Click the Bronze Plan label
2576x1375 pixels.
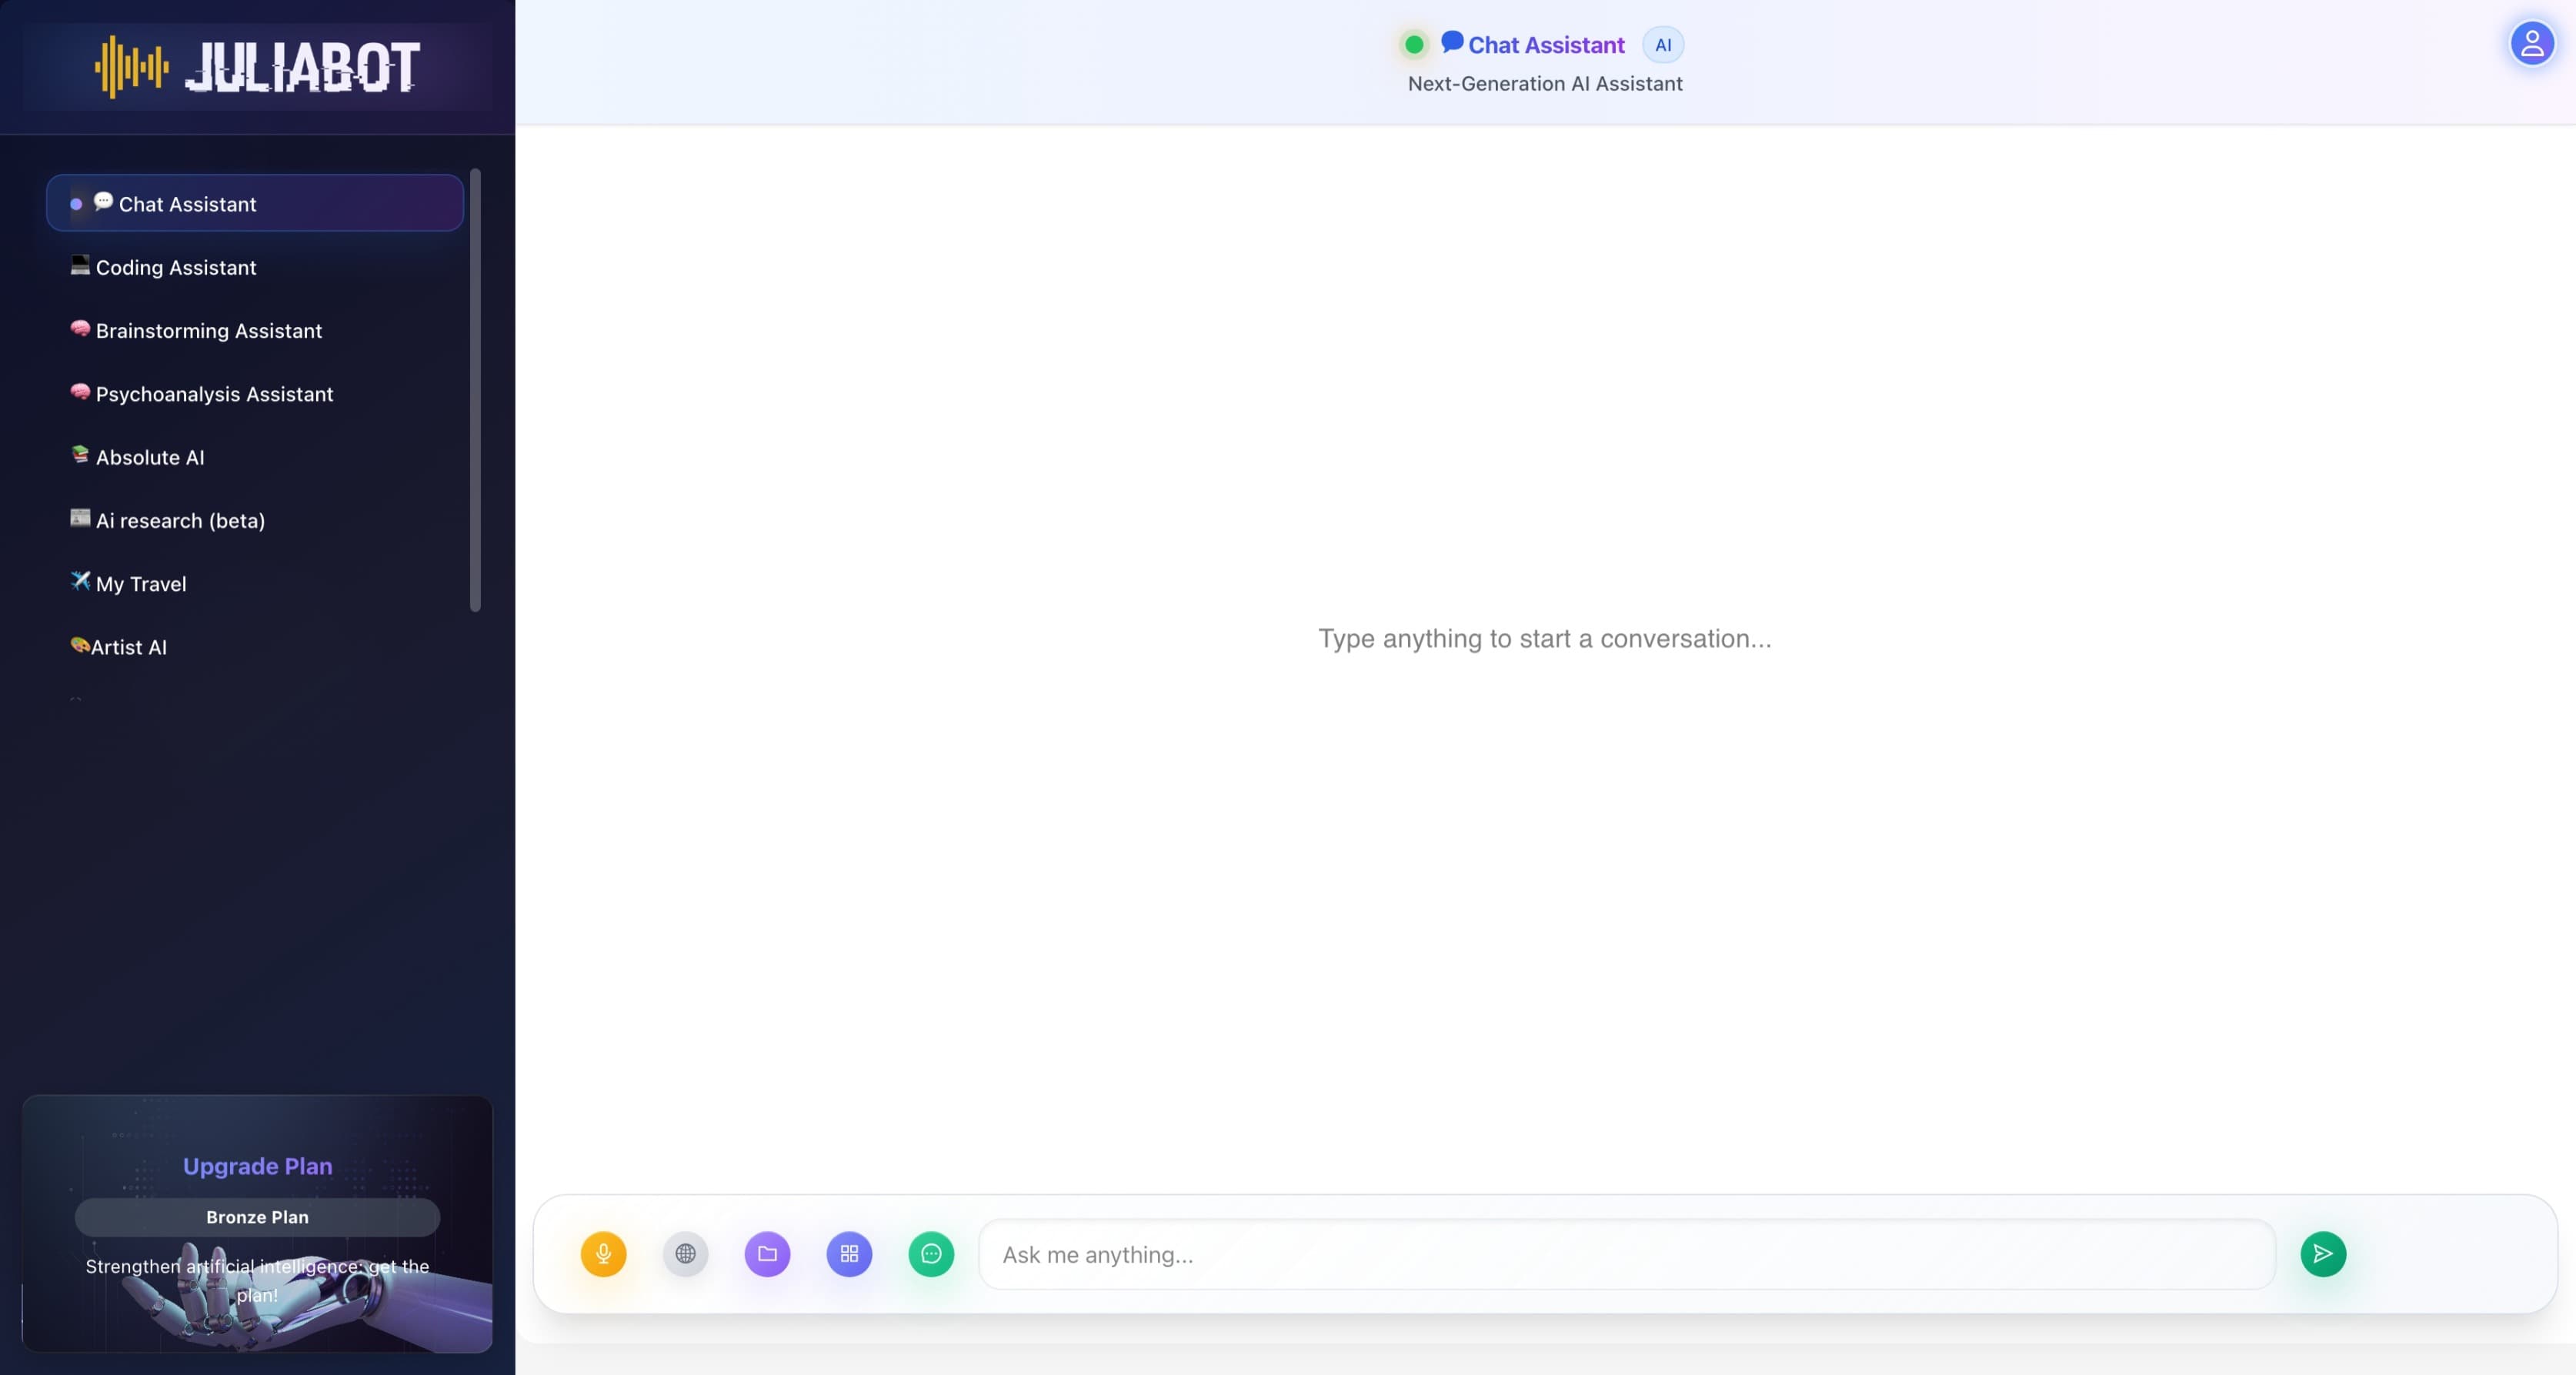click(257, 1217)
